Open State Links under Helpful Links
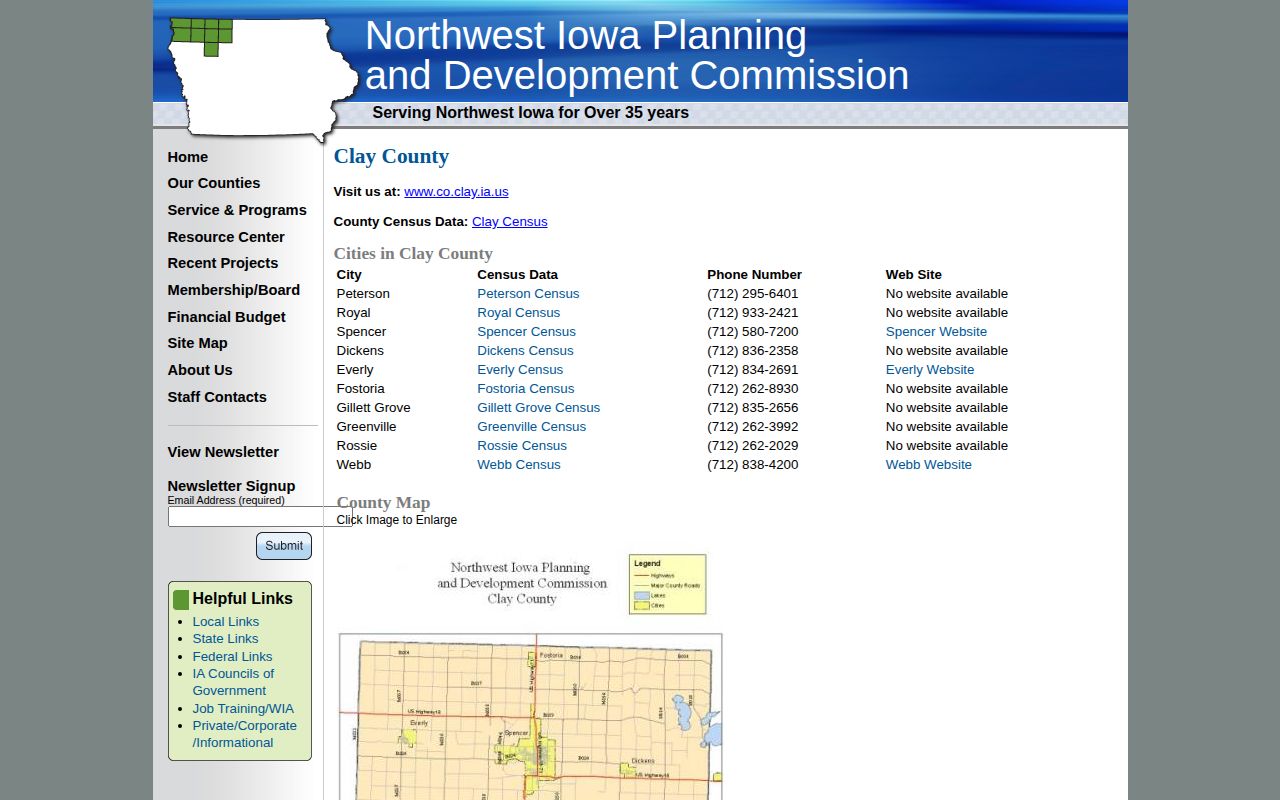 [226, 639]
